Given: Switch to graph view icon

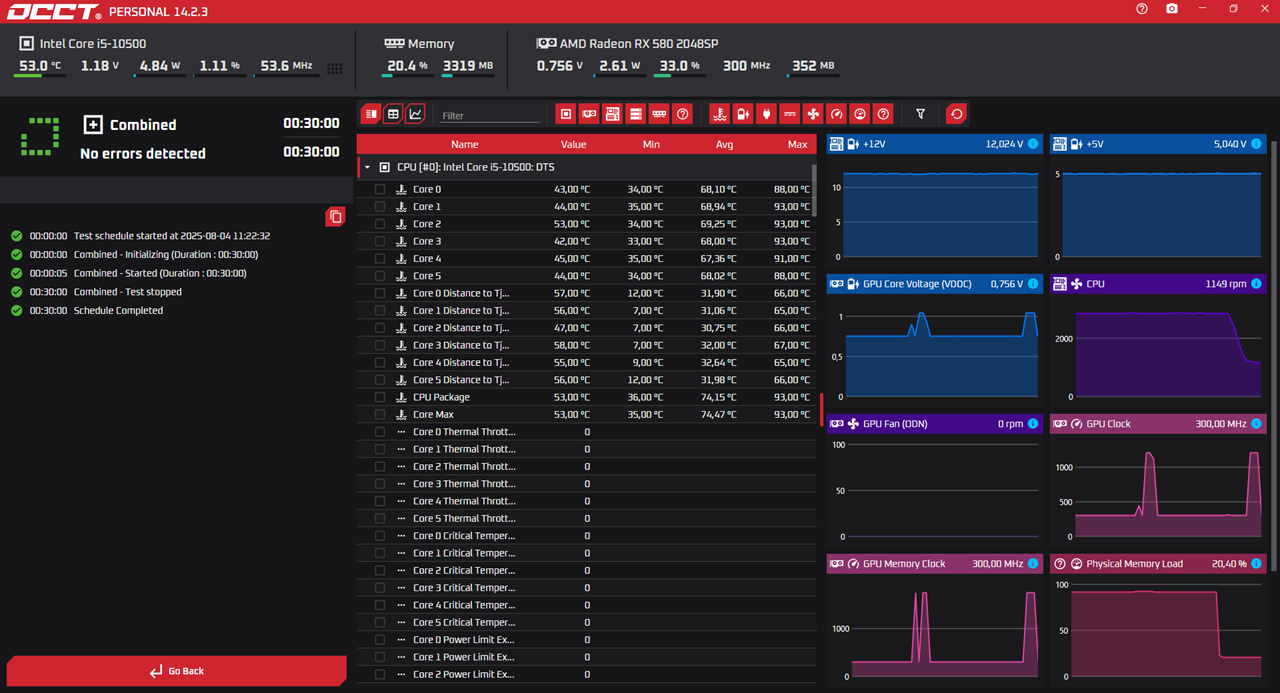Looking at the screenshot, I should tap(415, 114).
